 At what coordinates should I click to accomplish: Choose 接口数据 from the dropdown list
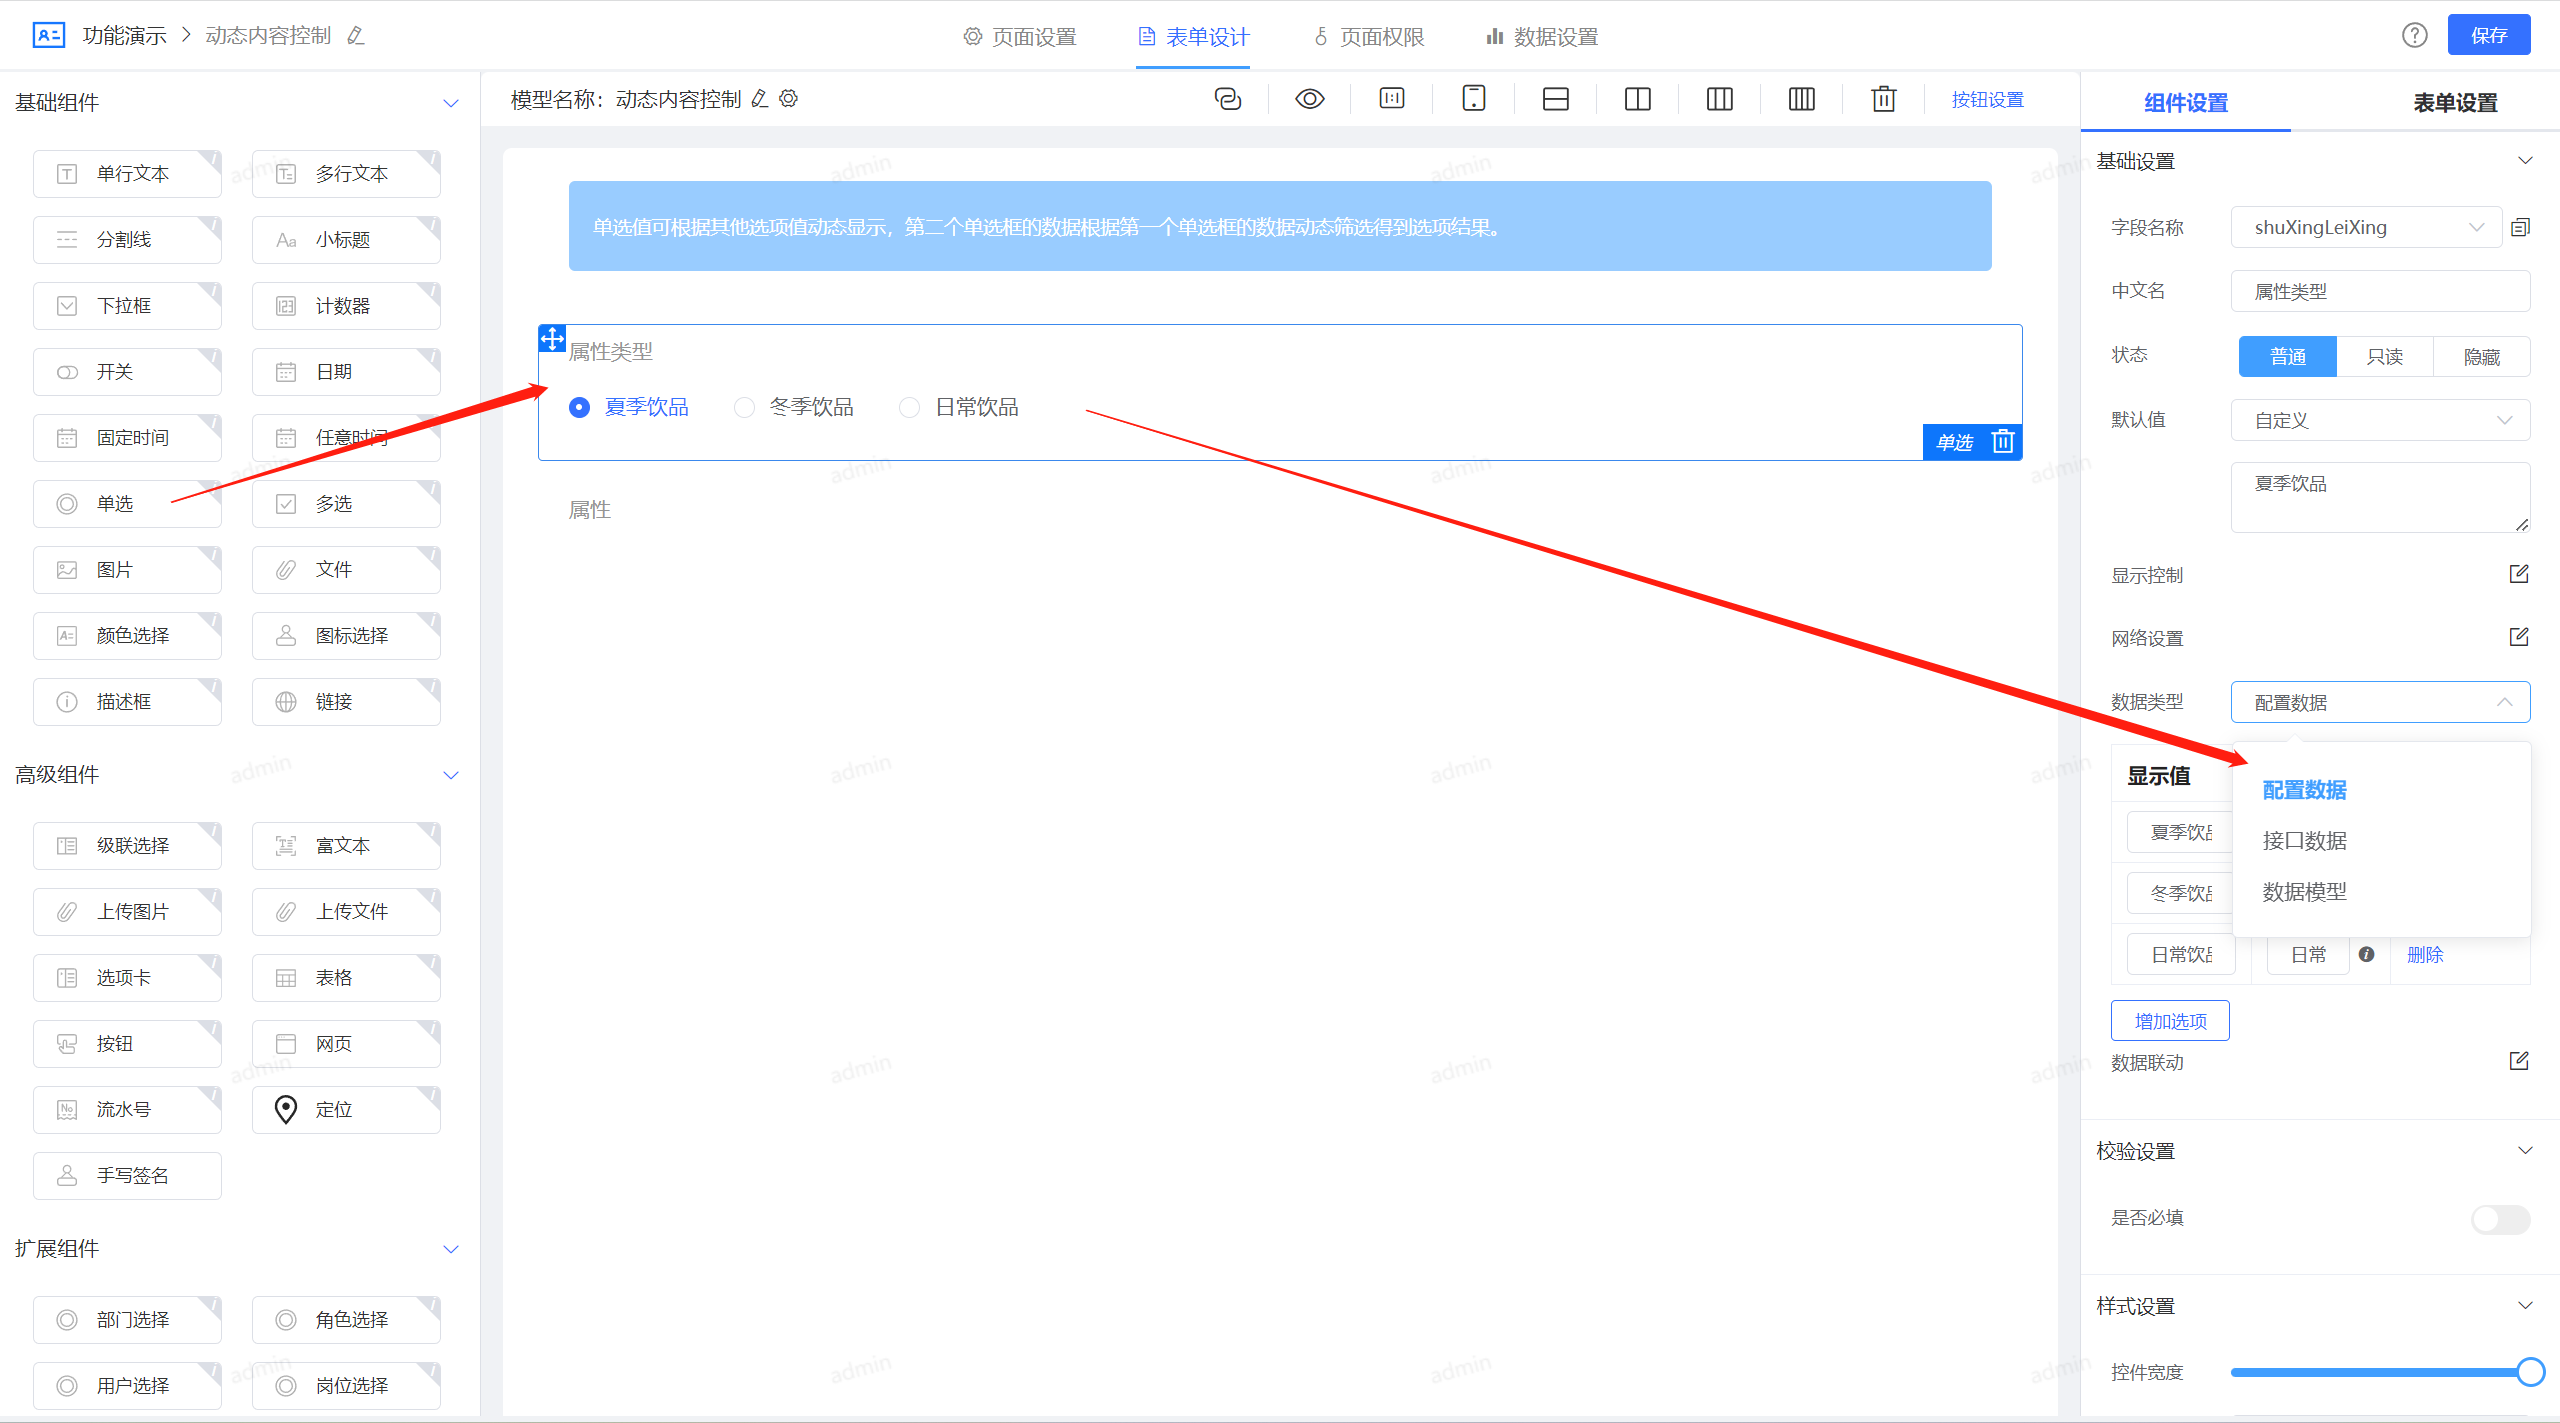(x=2304, y=841)
